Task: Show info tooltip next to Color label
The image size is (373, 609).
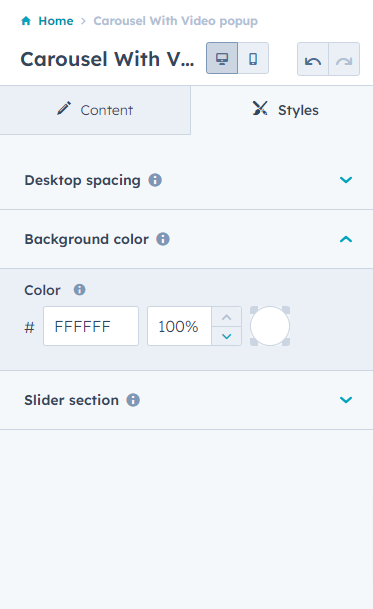Action: click(x=80, y=290)
